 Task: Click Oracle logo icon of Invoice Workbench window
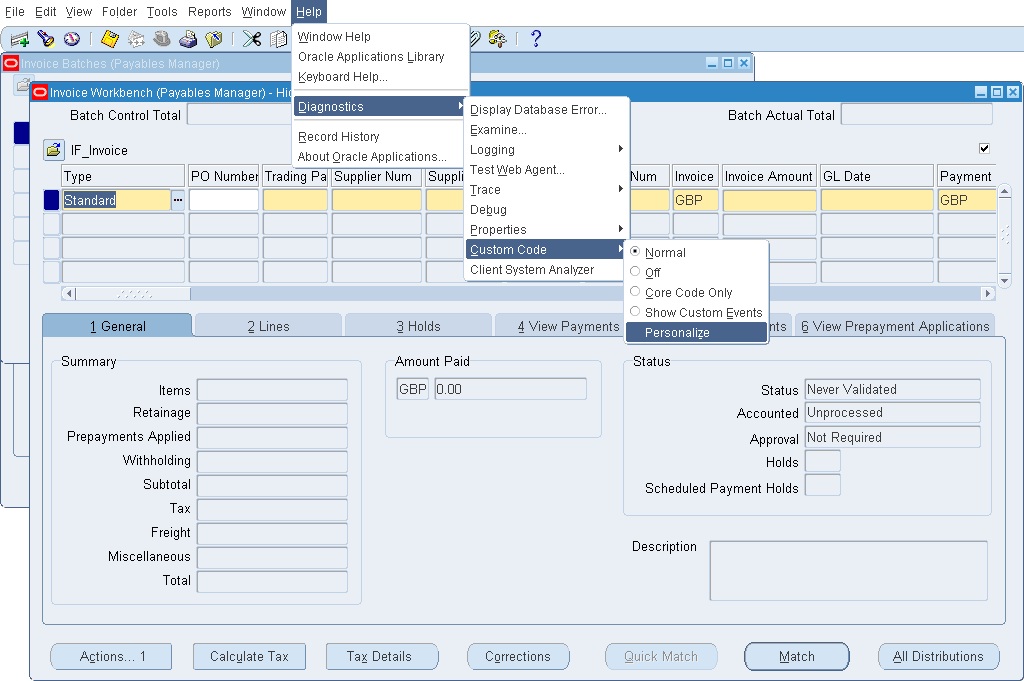pyautogui.click(x=40, y=92)
